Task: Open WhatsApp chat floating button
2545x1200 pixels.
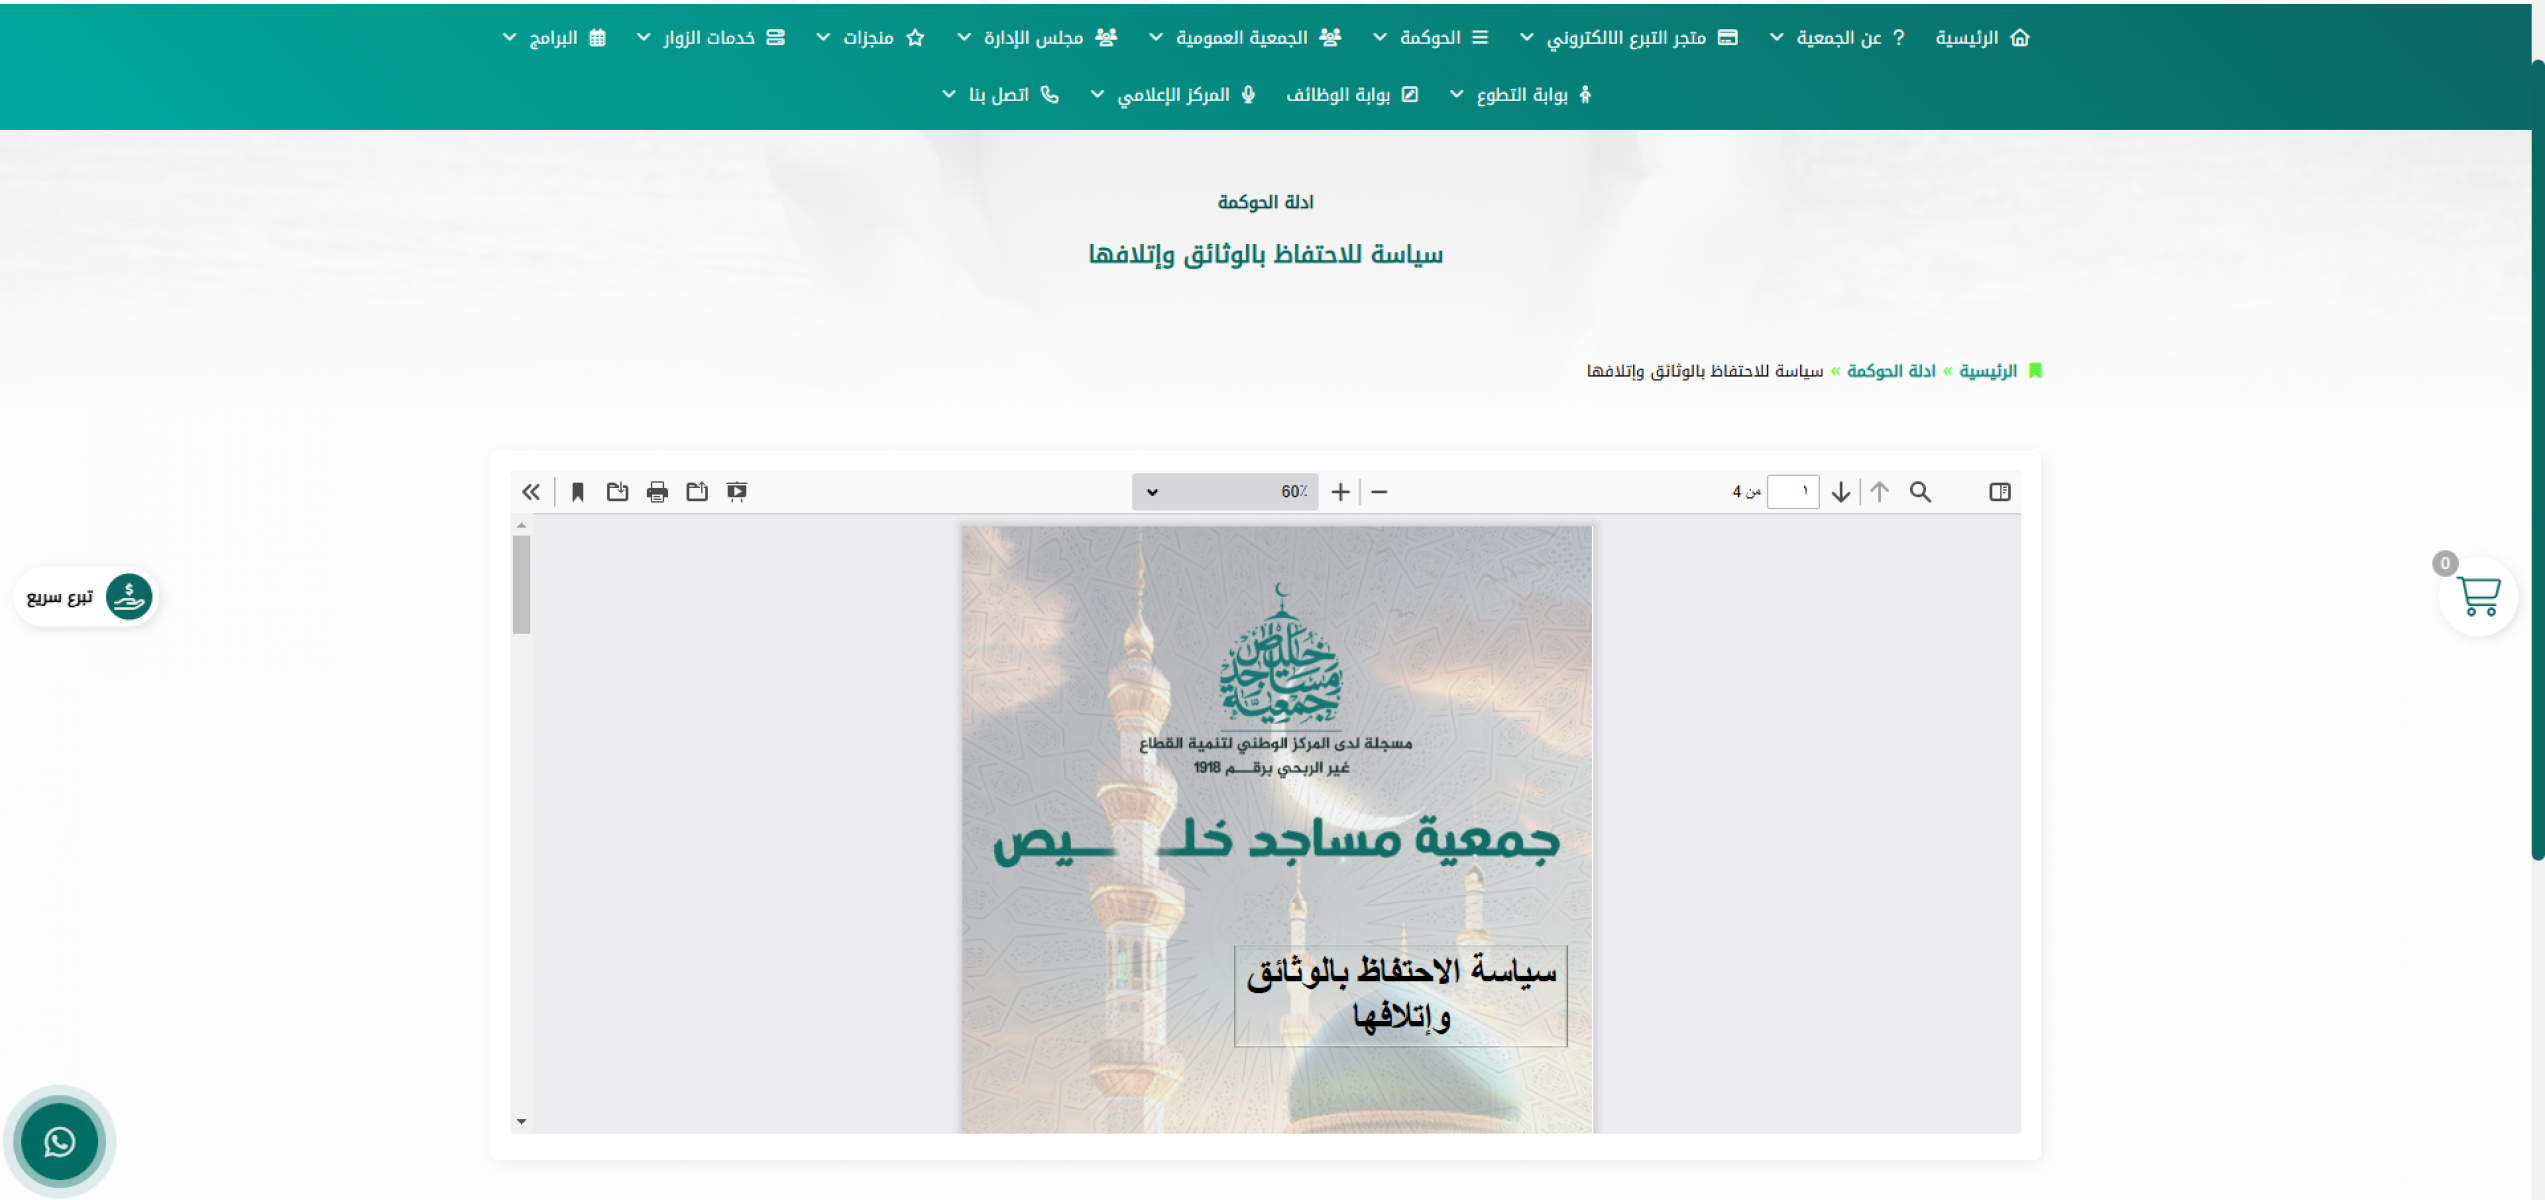Action: point(60,1141)
